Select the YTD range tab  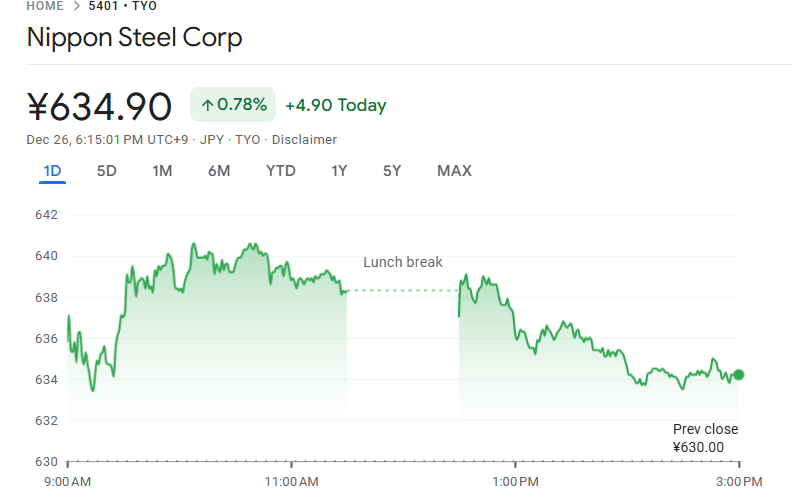[281, 171]
